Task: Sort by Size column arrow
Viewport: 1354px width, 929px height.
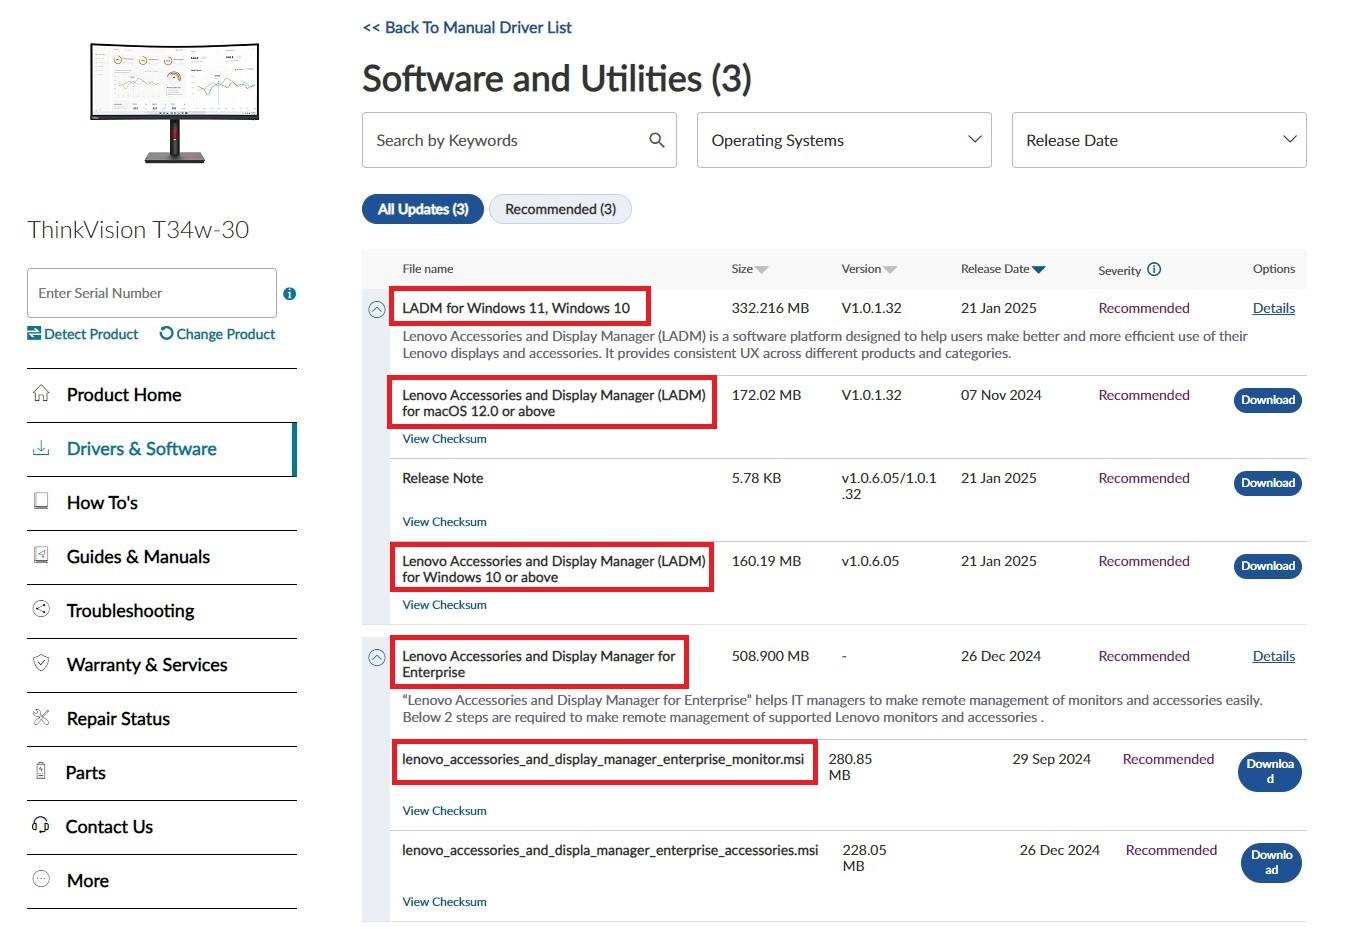Action: pyautogui.click(x=762, y=270)
